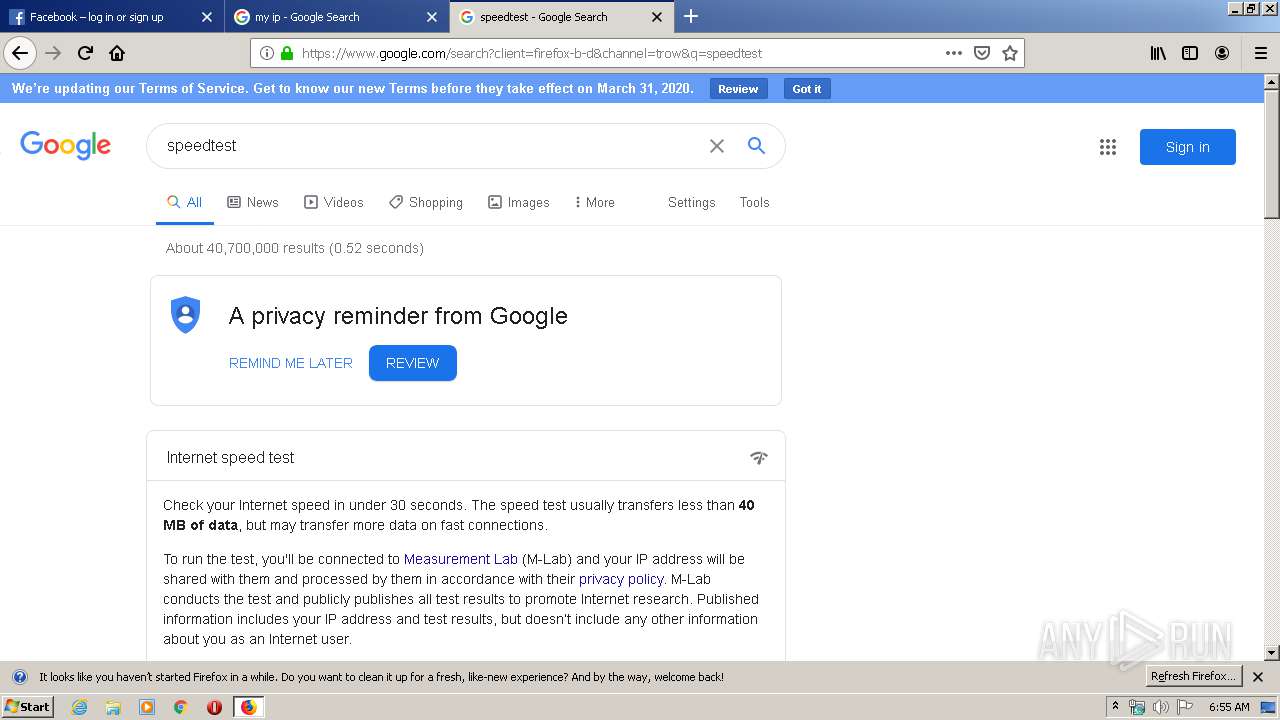Show hidden system tray icons
This screenshot has width=1280, height=720.
point(1116,707)
